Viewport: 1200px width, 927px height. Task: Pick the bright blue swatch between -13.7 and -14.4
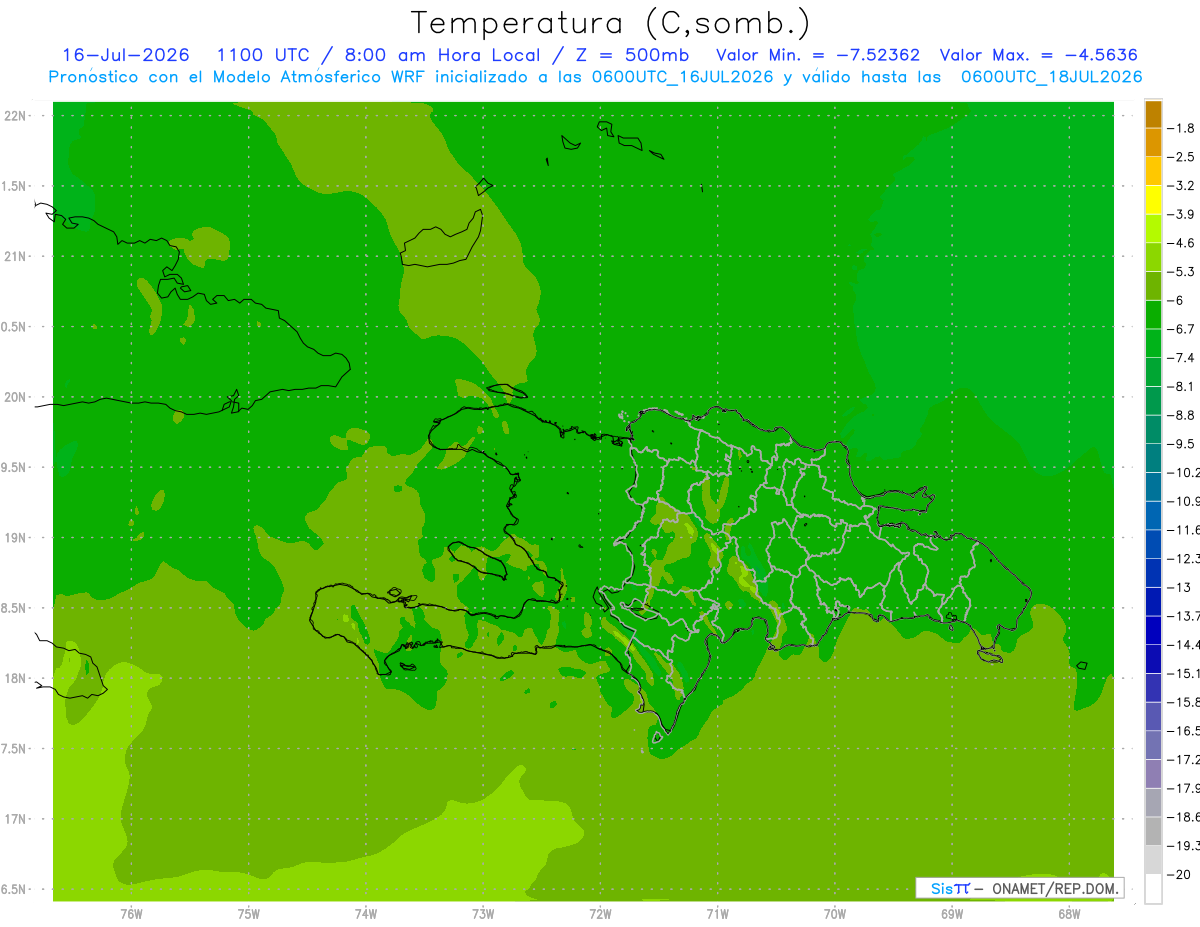click(x=1153, y=629)
